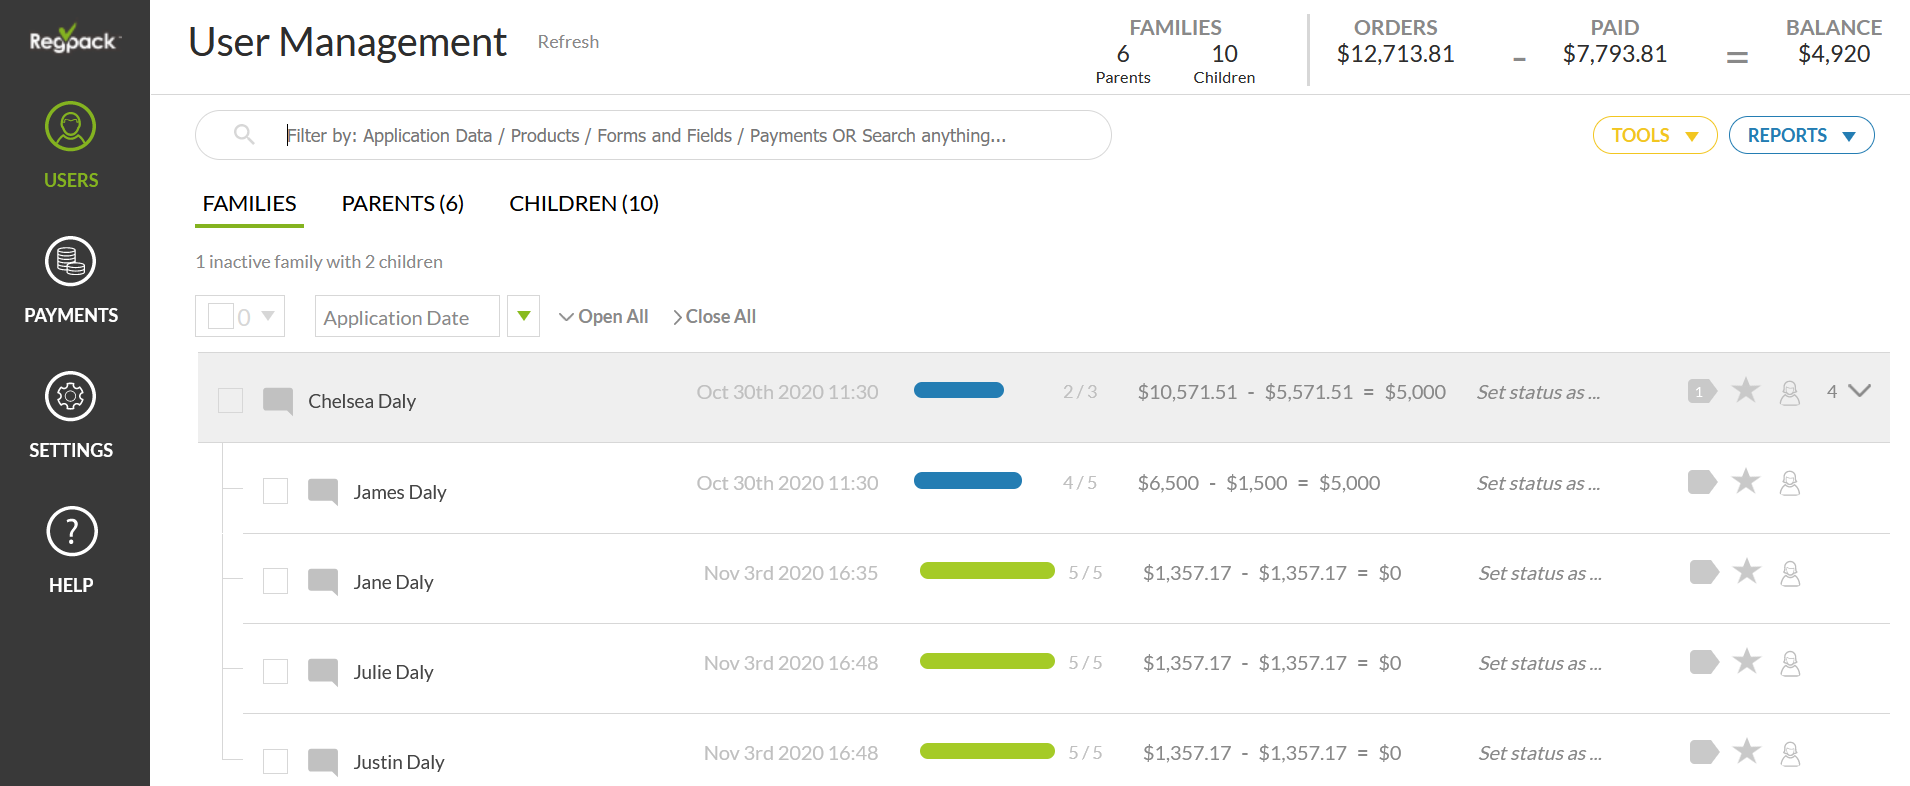Check the box next to Julie Daly

click(276, 671)
